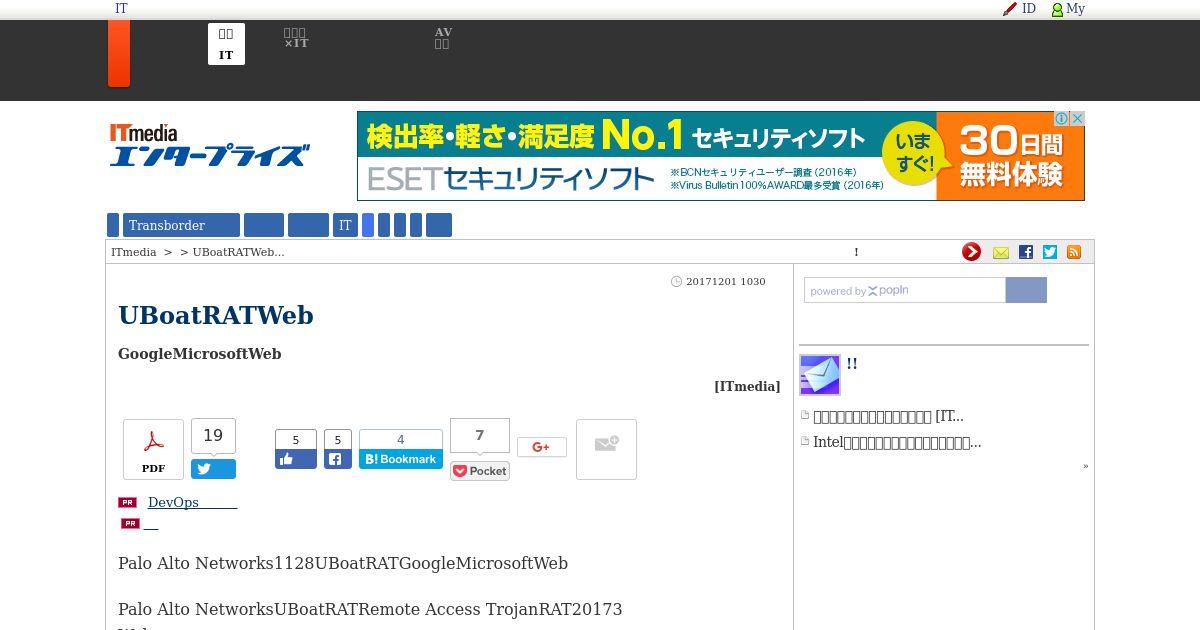The width and height of the screenshot is (1200, 630).
Task: Click the orange vertical bar in header
Action: click(x=119, y=54)
